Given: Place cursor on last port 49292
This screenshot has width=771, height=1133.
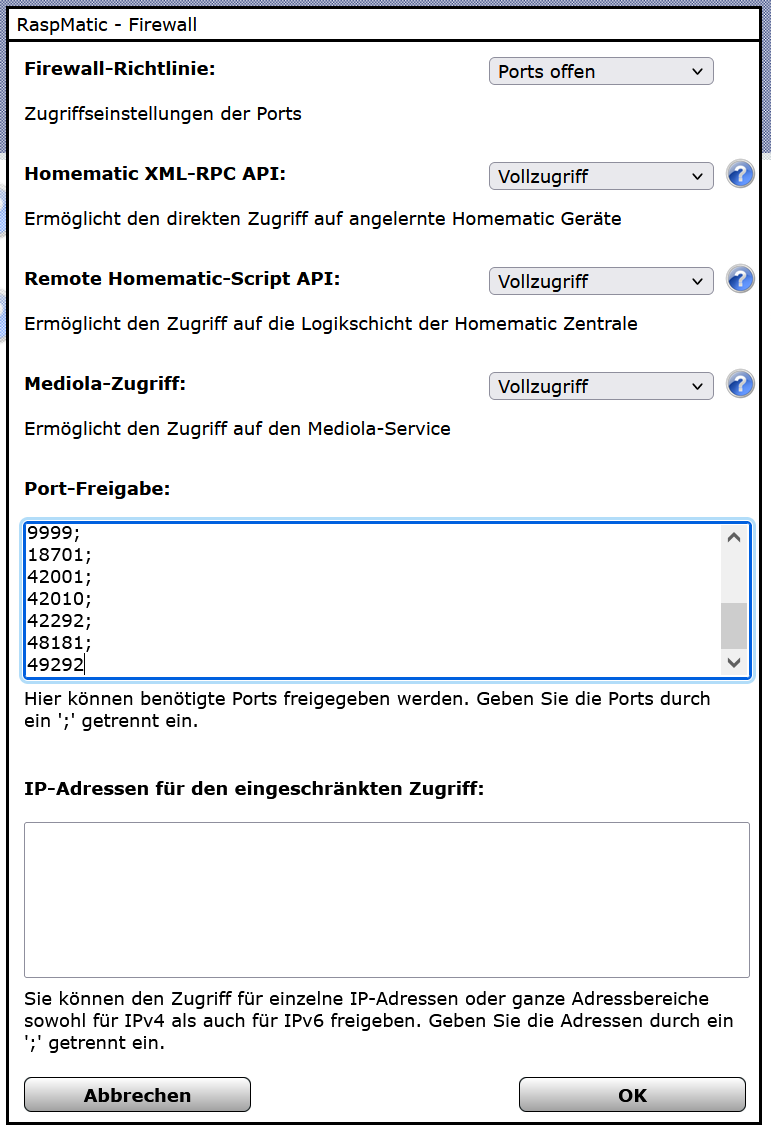Looking at the screenshot, I should (x=57, y=665).
